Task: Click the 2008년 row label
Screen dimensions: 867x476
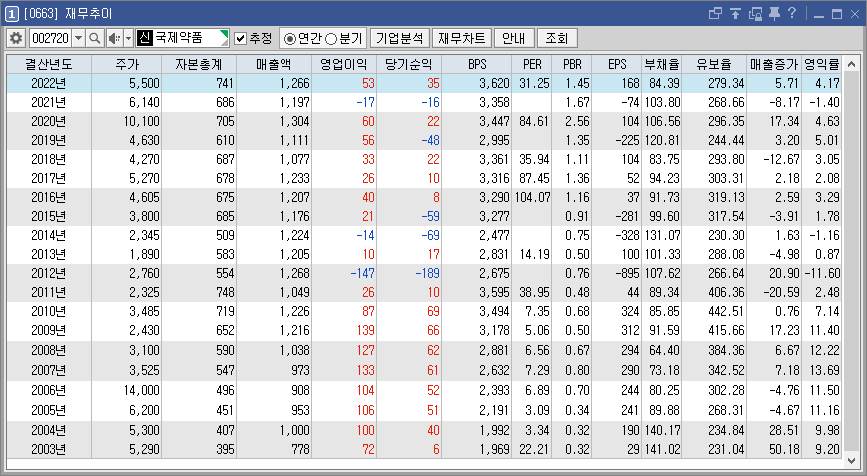Action: click(x=49, y=351)
